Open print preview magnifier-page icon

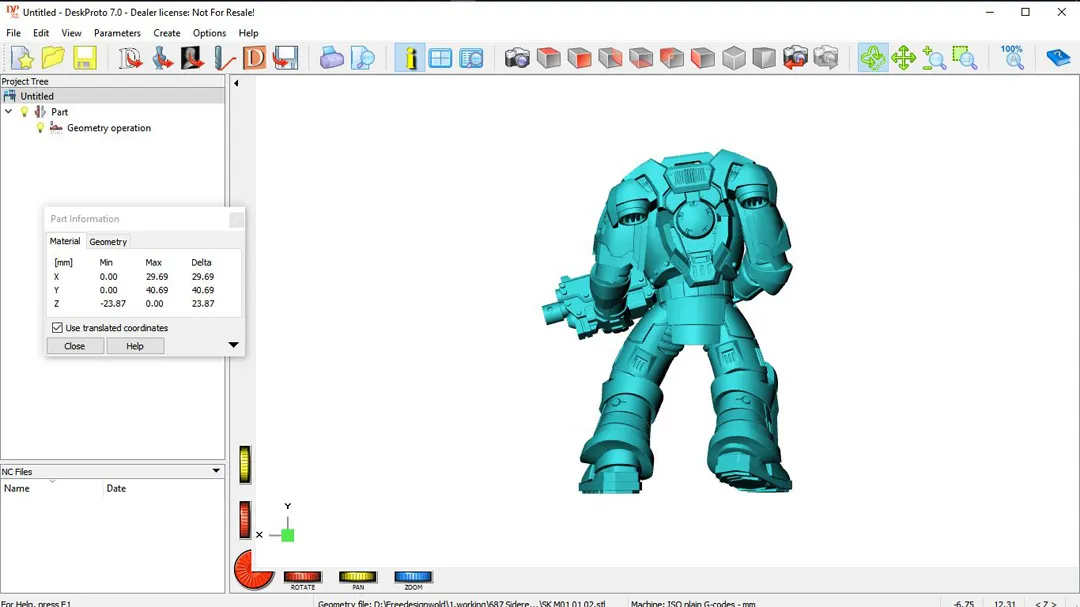click(x=362, y=59)
